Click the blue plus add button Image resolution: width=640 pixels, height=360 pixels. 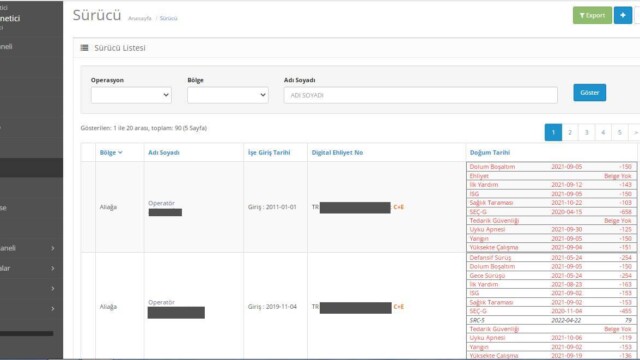pyautogui.click(x=622, y=16)
